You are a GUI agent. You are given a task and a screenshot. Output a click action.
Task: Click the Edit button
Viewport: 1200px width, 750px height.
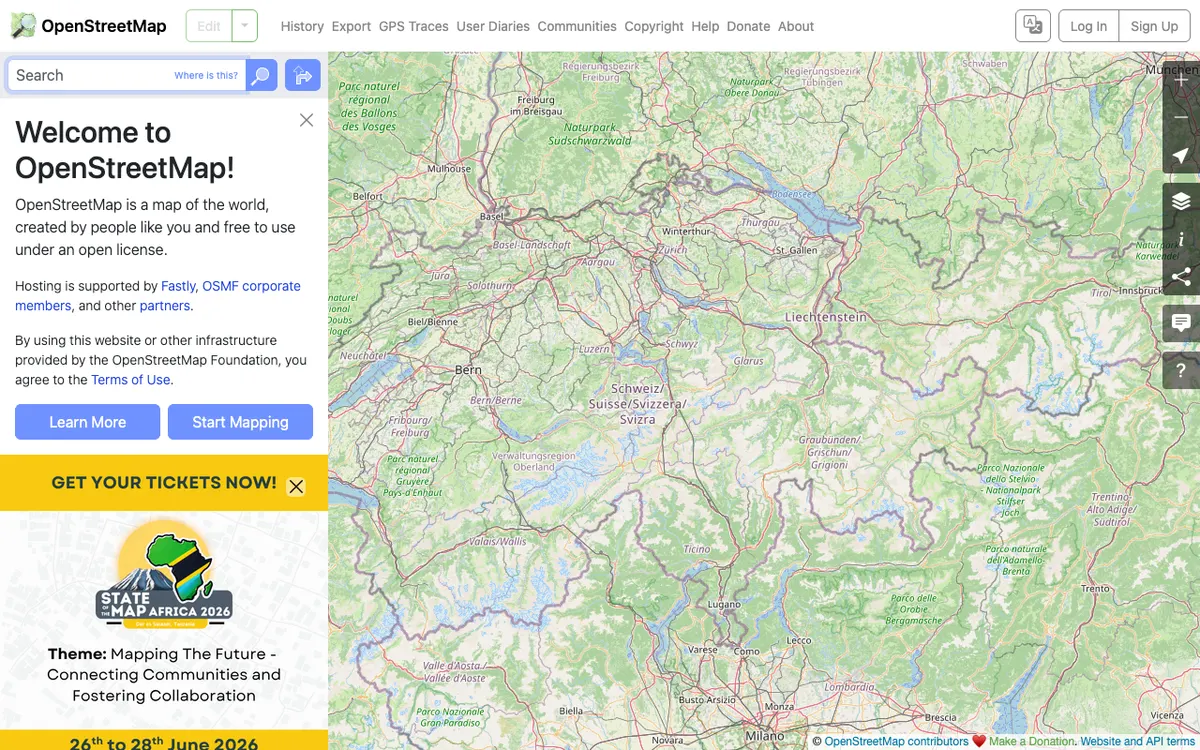(x=209, y=26)
